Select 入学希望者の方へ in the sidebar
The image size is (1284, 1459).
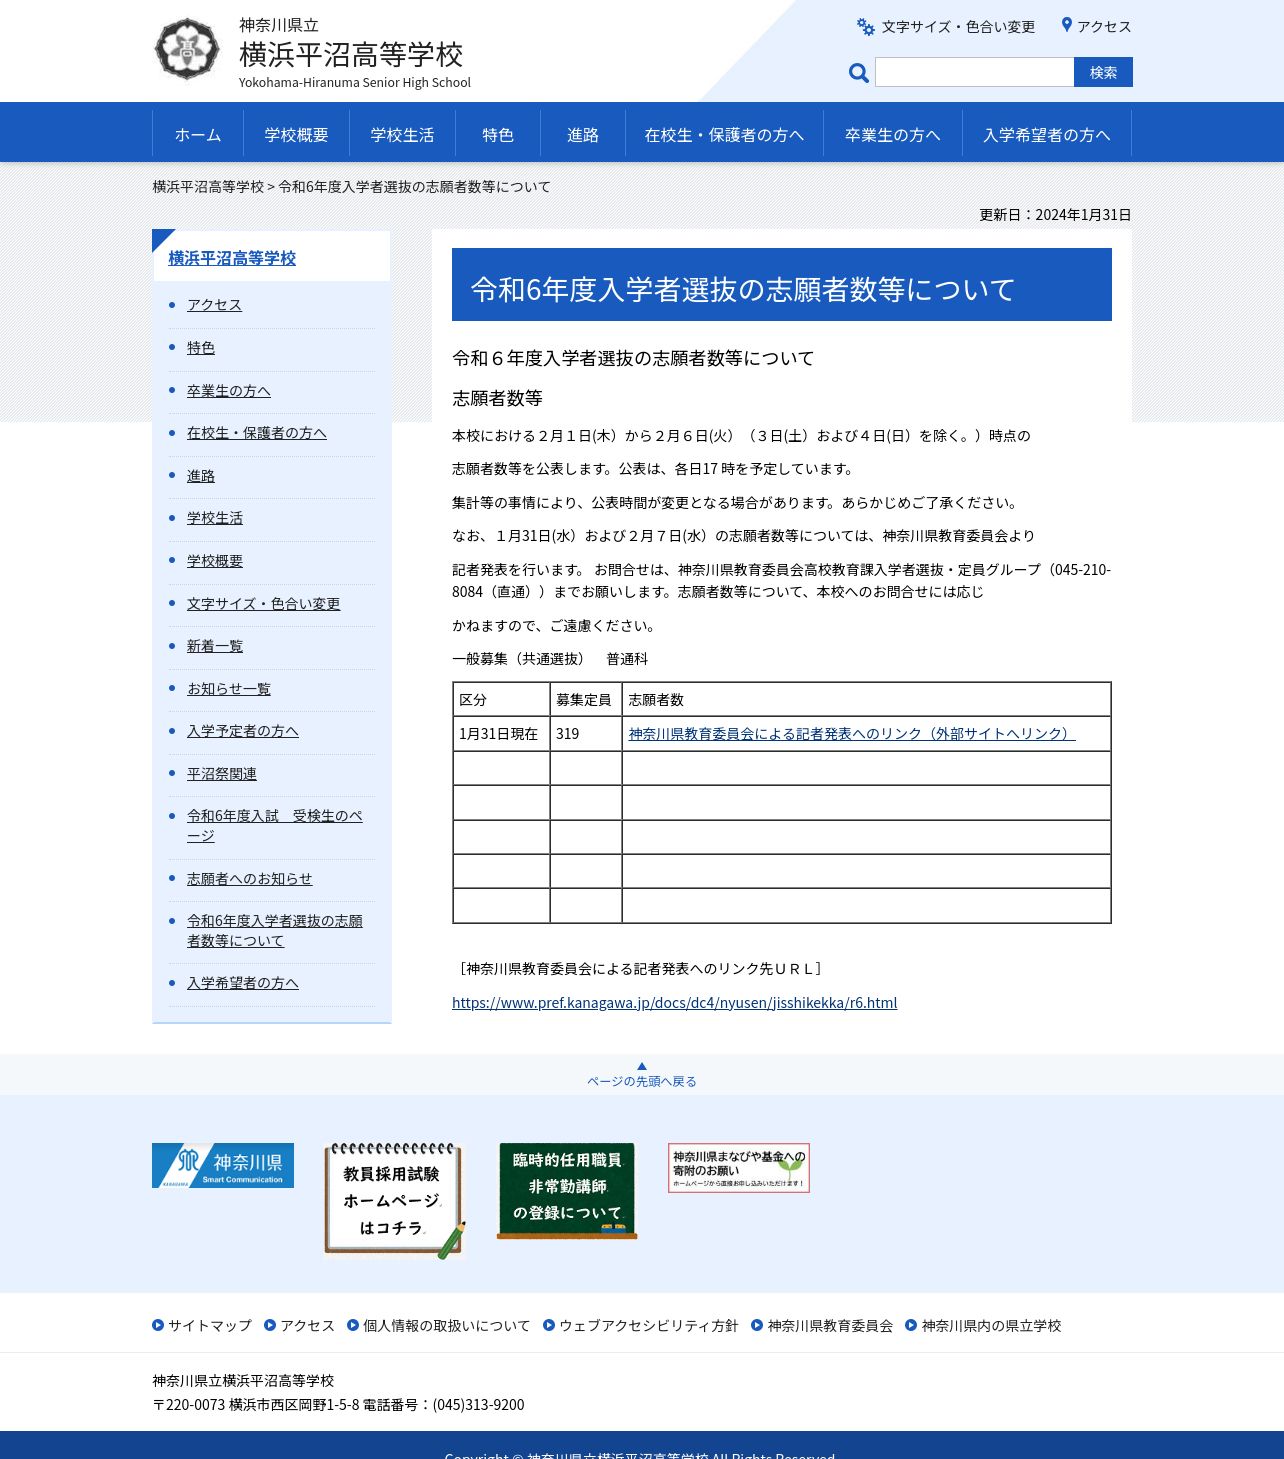243,983
